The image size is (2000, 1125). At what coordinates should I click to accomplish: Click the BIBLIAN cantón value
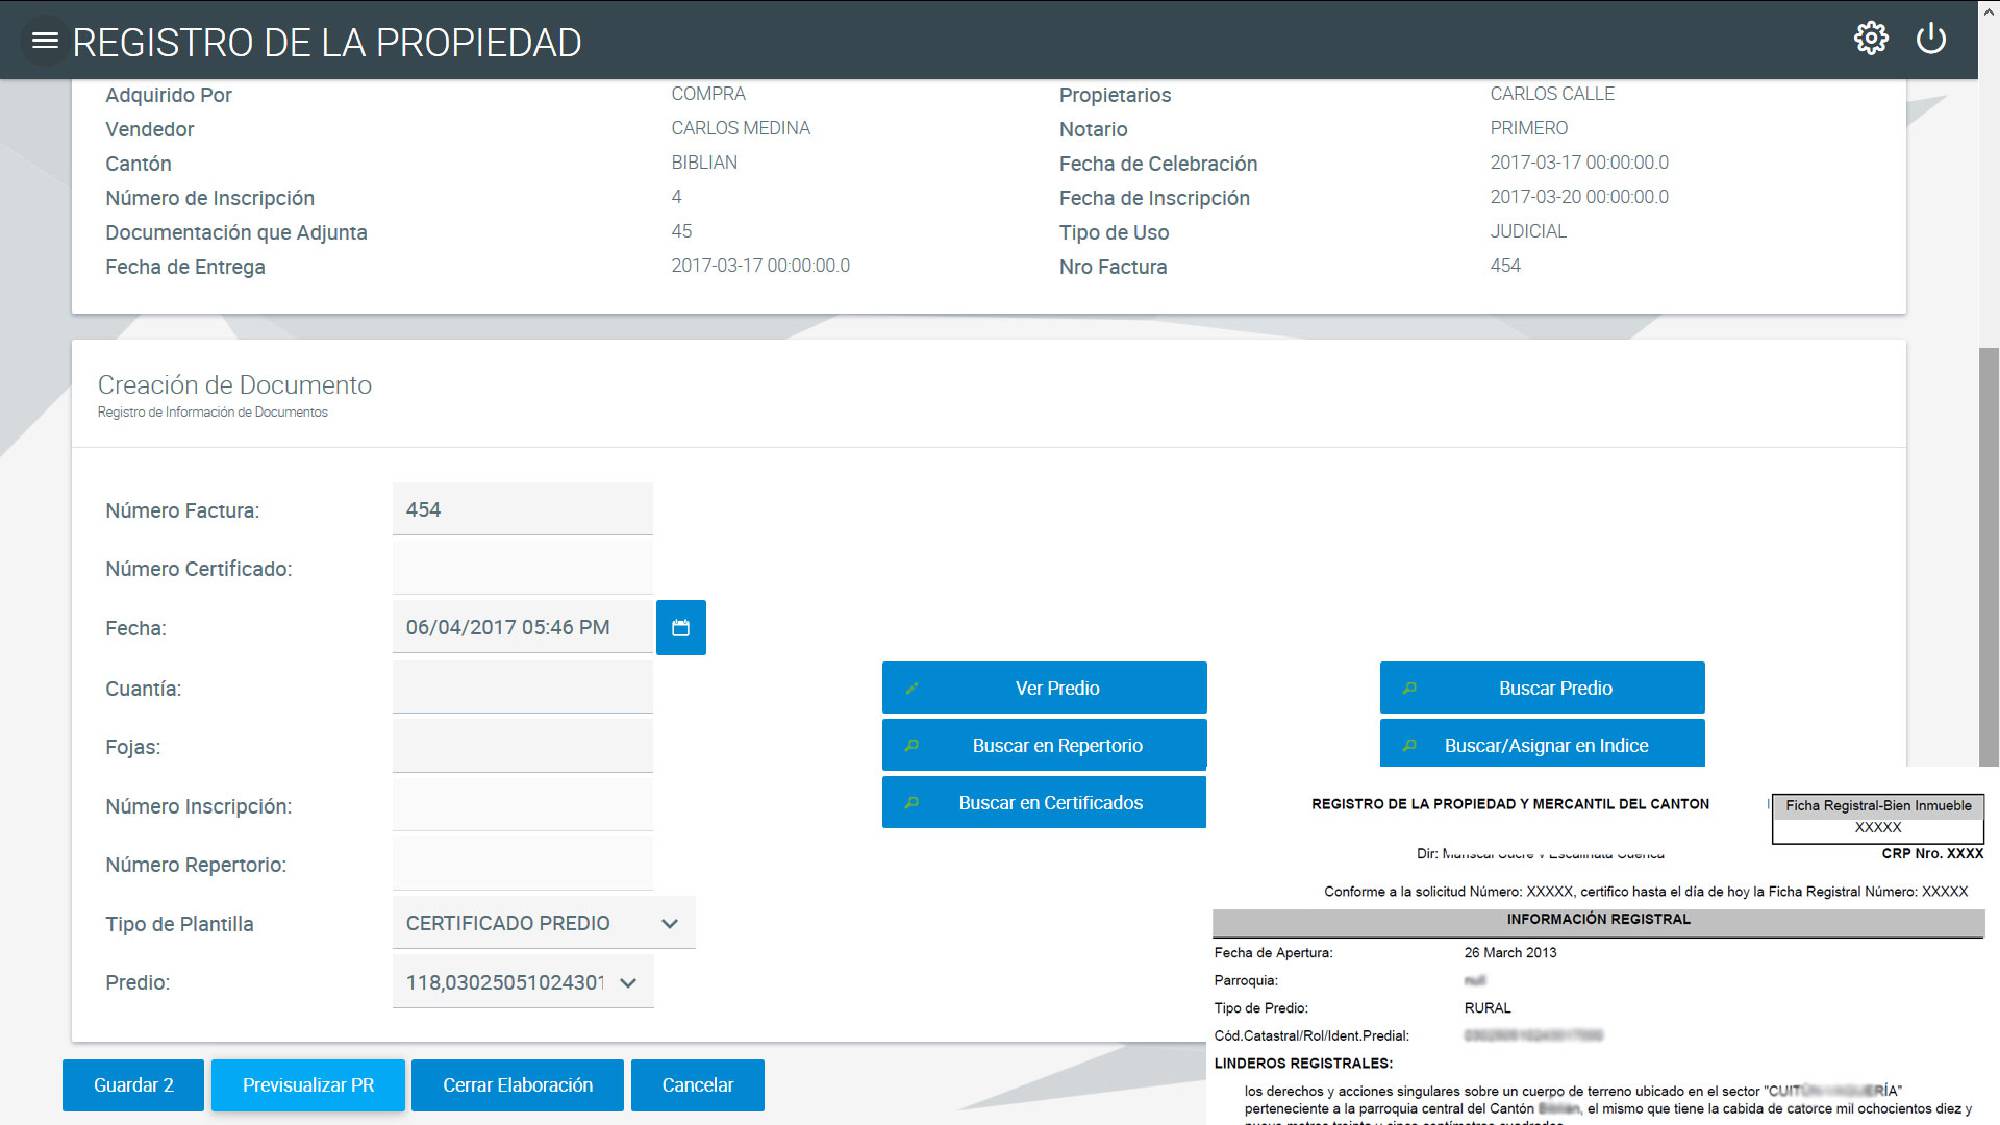click(704, 162)
